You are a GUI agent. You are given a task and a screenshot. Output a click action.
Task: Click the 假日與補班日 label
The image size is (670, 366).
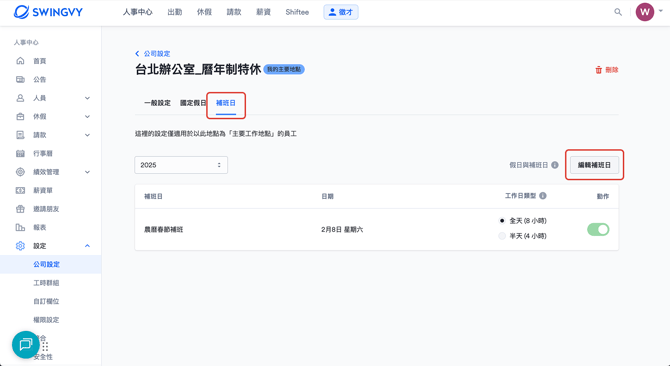point(529,165)
